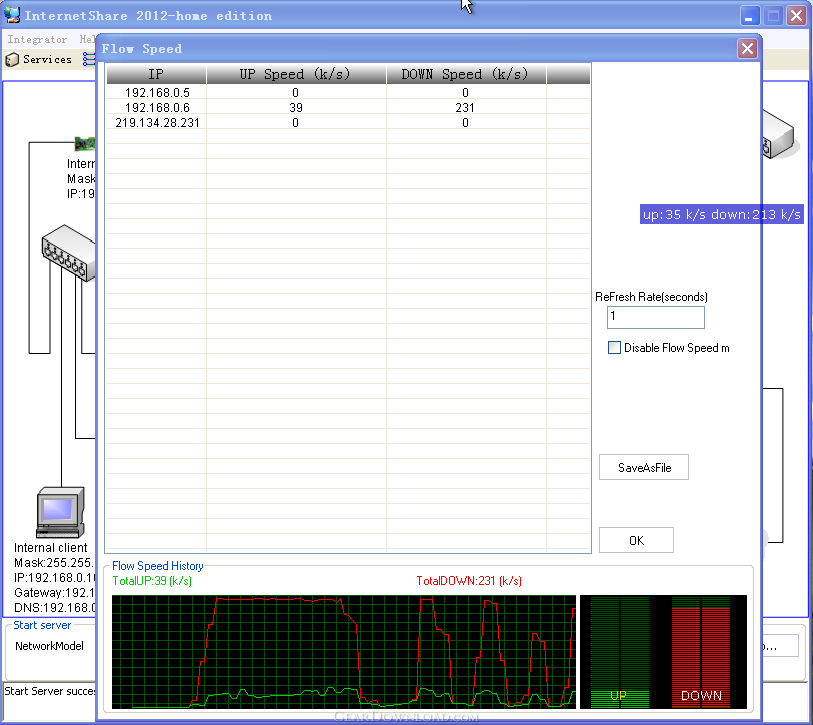The image size is (813, 725).
Task: Select row with IP 192.168.0.6
Action: [x=348, y=108]
